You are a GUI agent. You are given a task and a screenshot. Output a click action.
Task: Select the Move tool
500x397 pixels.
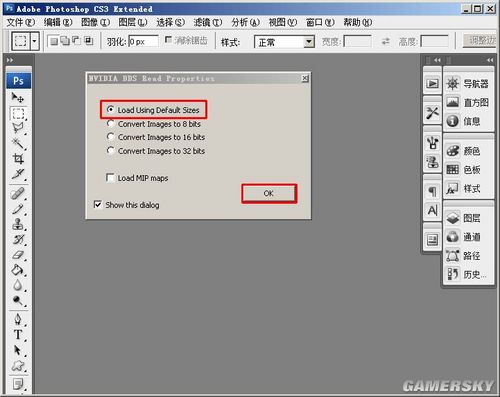click(18, 98)
